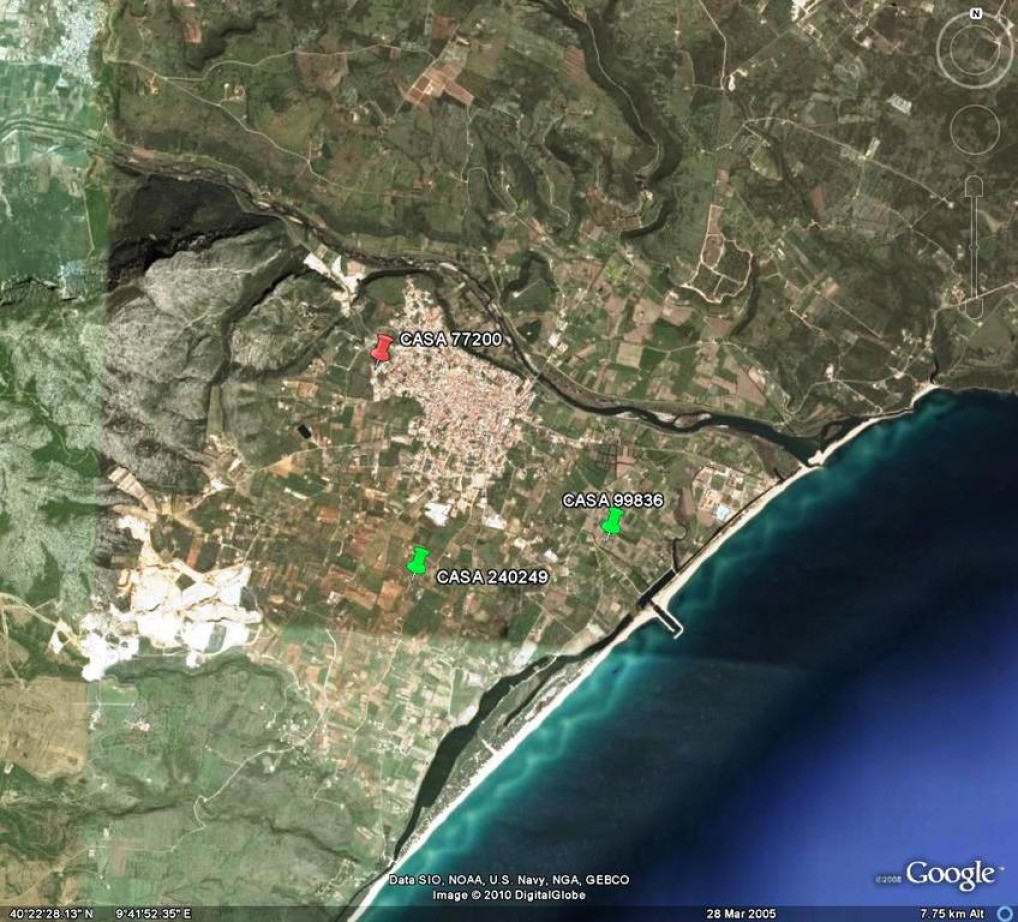Click the Image © 2010 DigitalGlobe credit
Viewport: 1018px width, 922px height.
(509, 895)
